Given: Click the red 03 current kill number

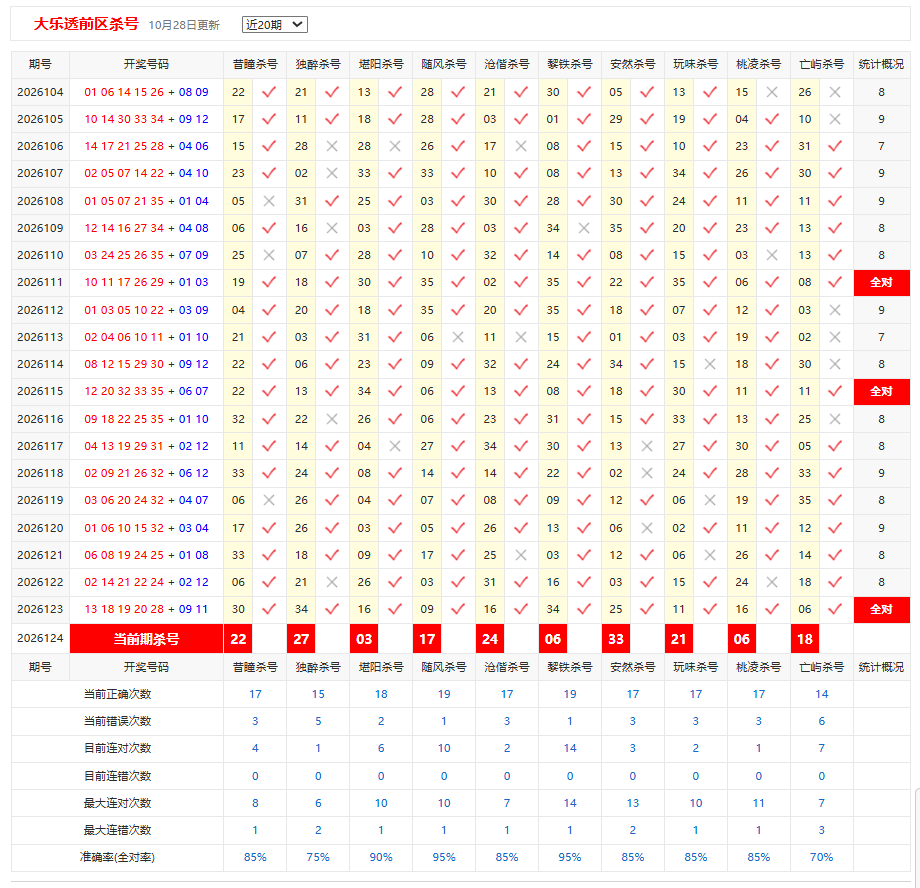Looking at the screenshot, I should pyautogui.click(x=364, y=639).
